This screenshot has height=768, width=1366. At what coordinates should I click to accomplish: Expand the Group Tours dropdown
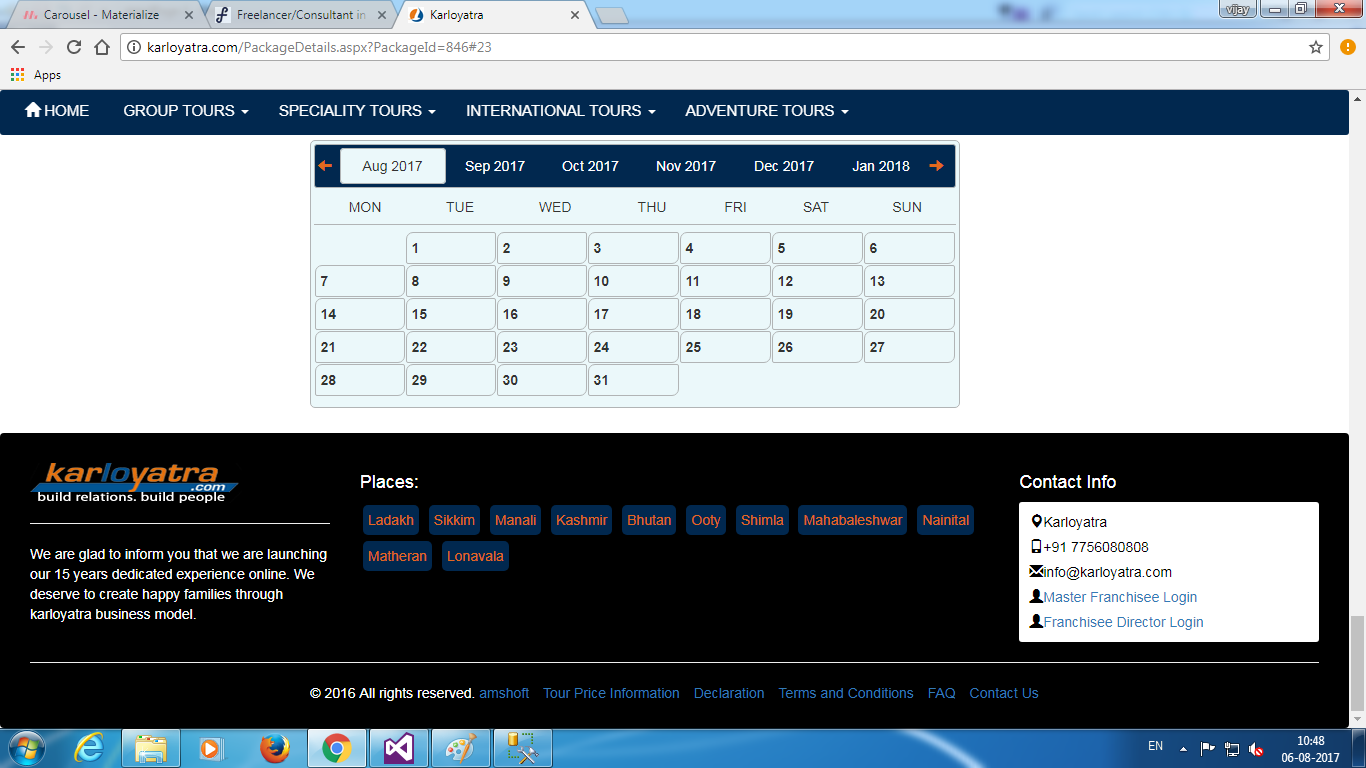click(185, 111)
